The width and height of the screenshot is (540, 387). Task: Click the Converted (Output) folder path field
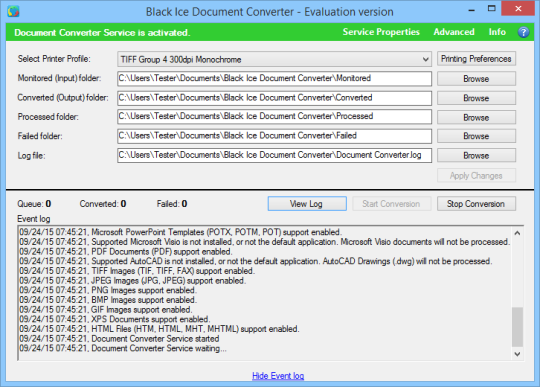274,98
